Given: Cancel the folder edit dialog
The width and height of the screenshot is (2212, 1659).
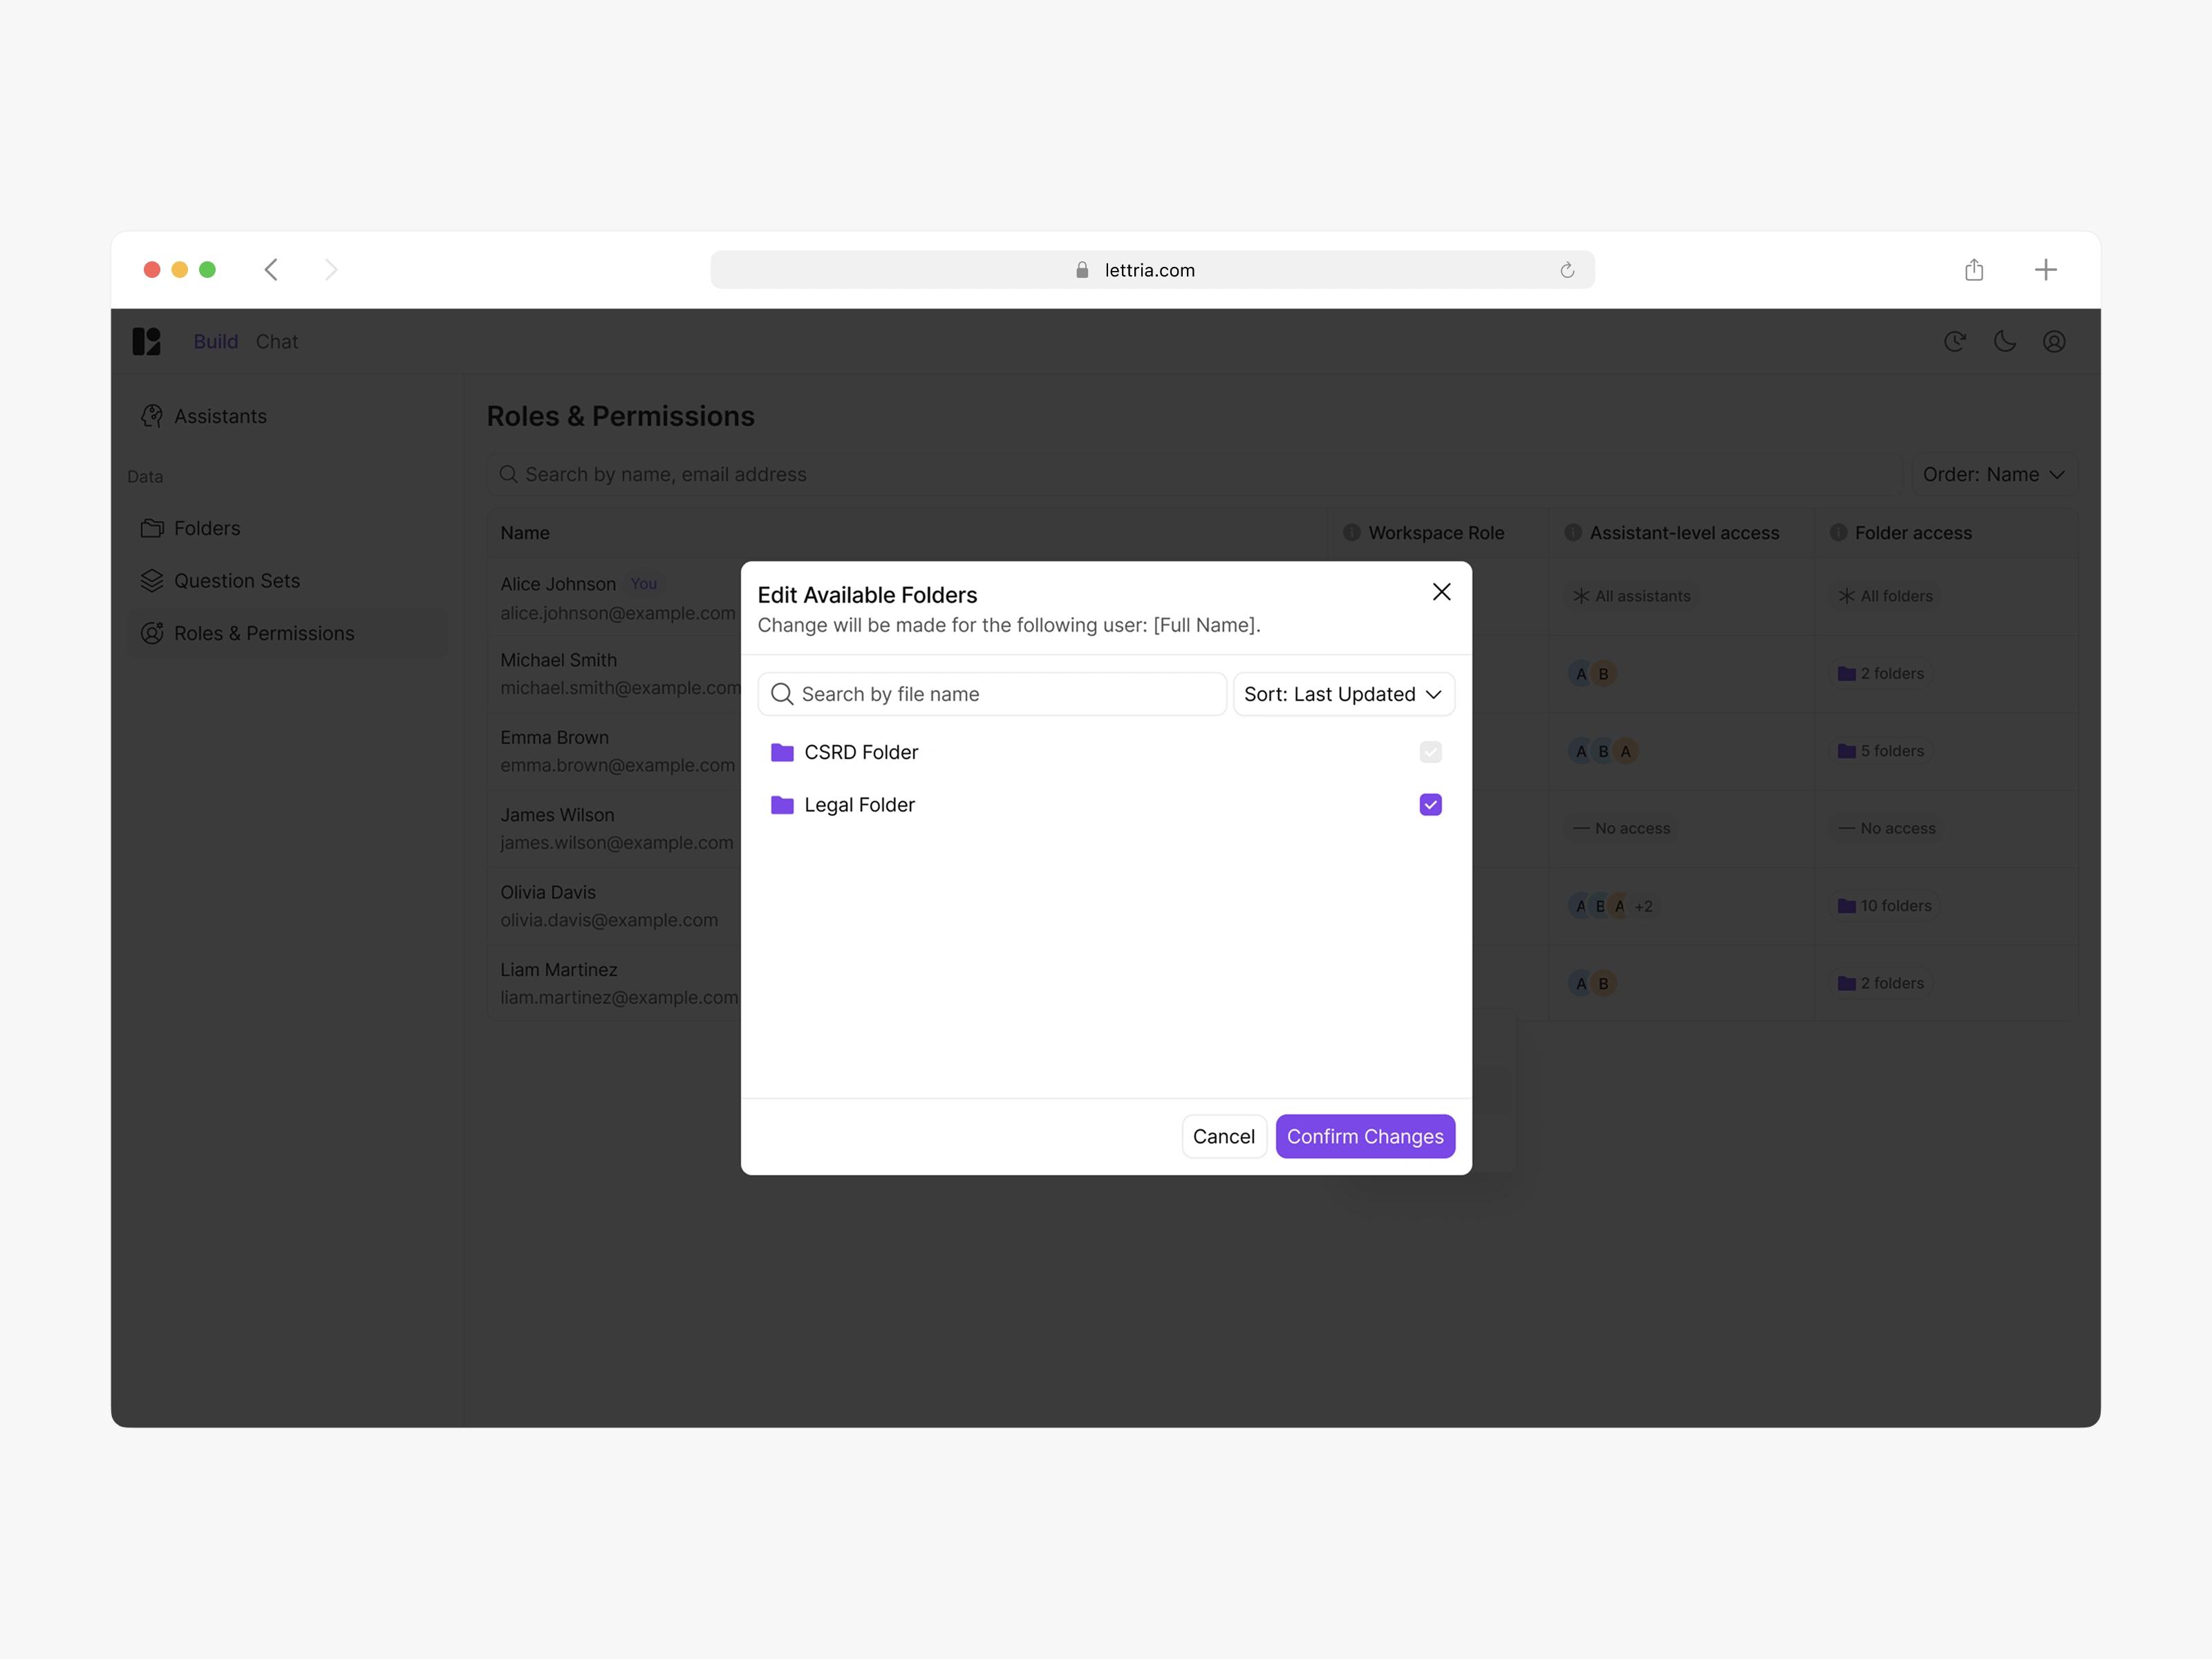Looking at the screenshot, I should coord(1223,1136).
